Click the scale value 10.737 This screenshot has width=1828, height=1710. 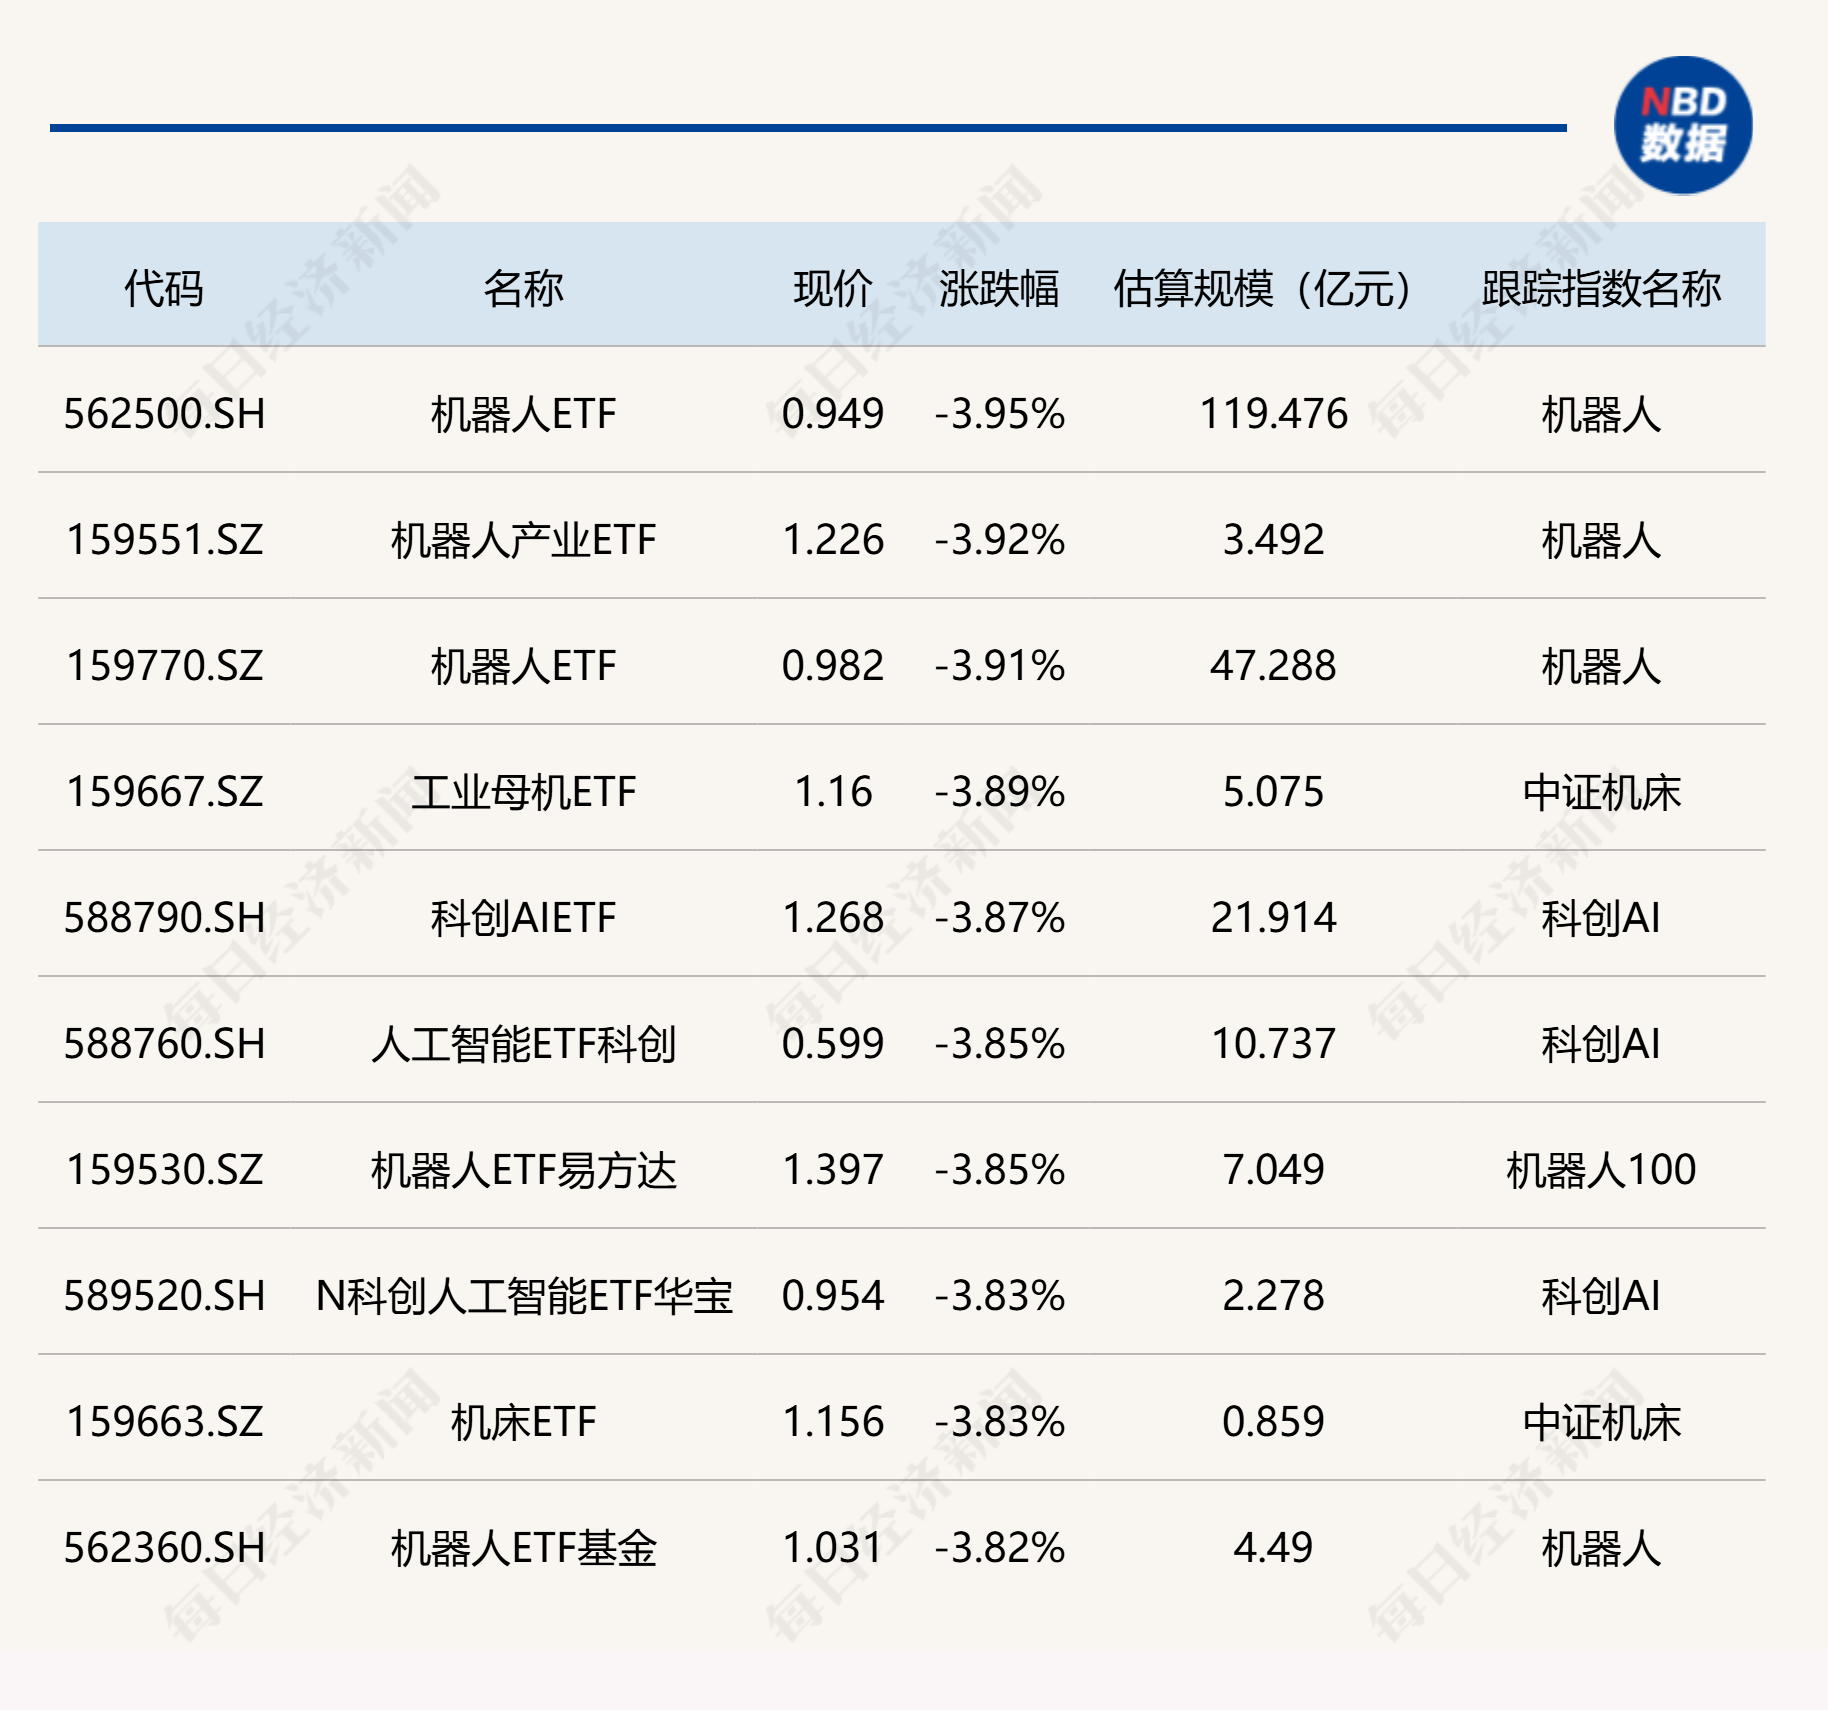click(x=1273, y=1044)
